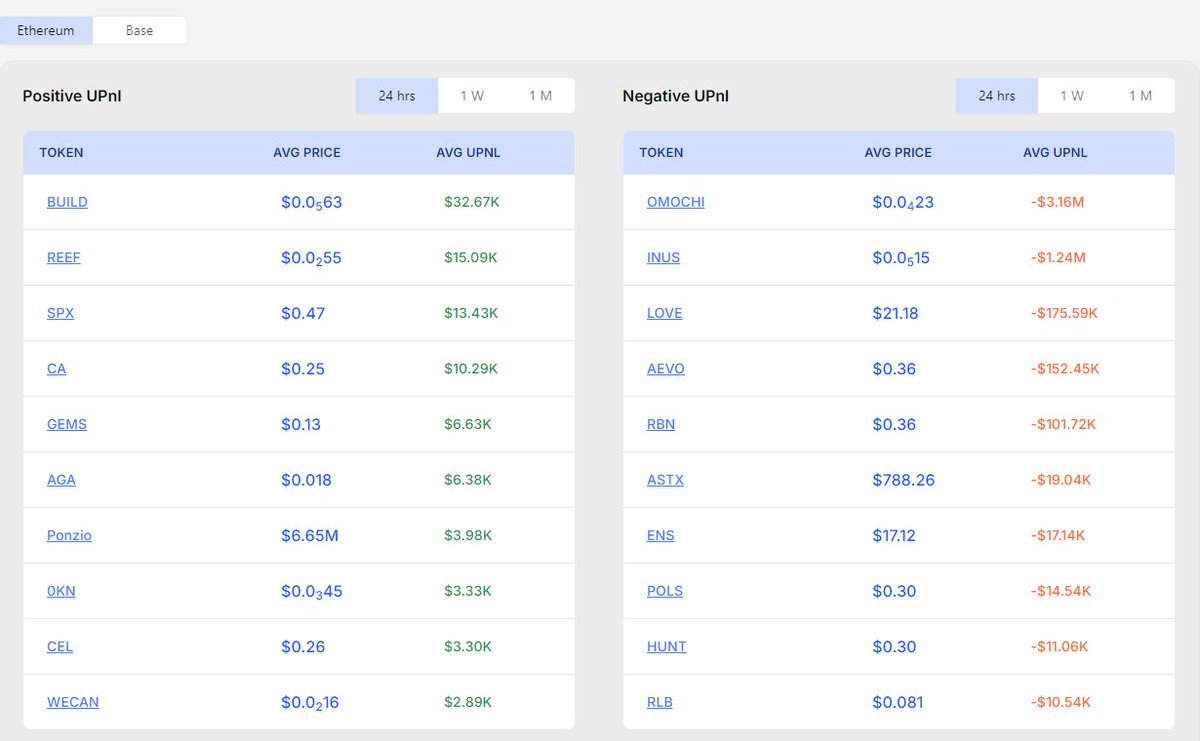Click the $2.89K UPNL value for WECAN

(468, 702)
